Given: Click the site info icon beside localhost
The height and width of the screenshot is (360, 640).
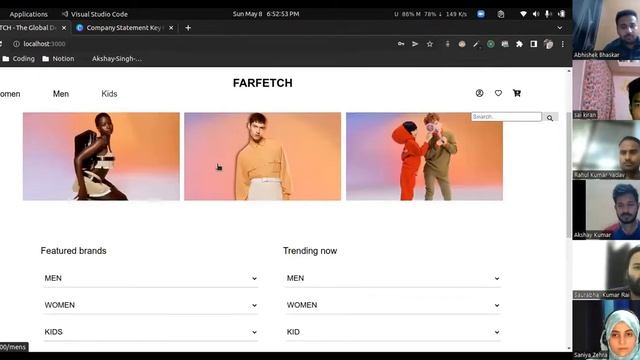Looking at the screenshot, I should tap(16, 44).
